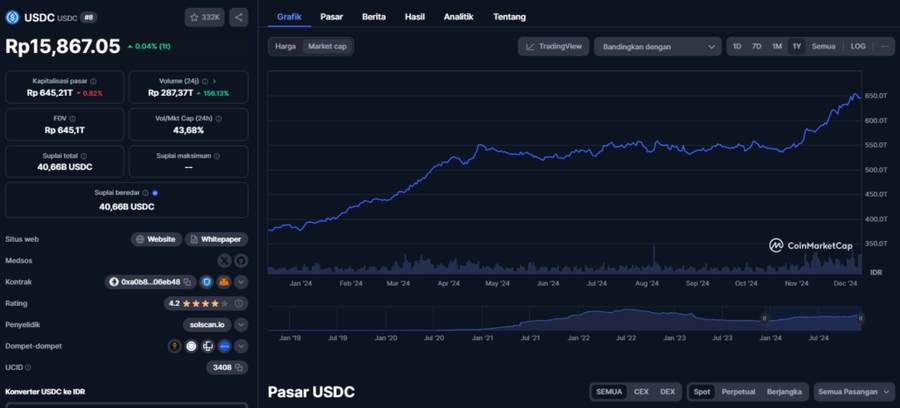This screenshot has height=408, width=900.
Task: Open the third wallet icon in Dompet-dompet
Action: (x=208, y=346)
